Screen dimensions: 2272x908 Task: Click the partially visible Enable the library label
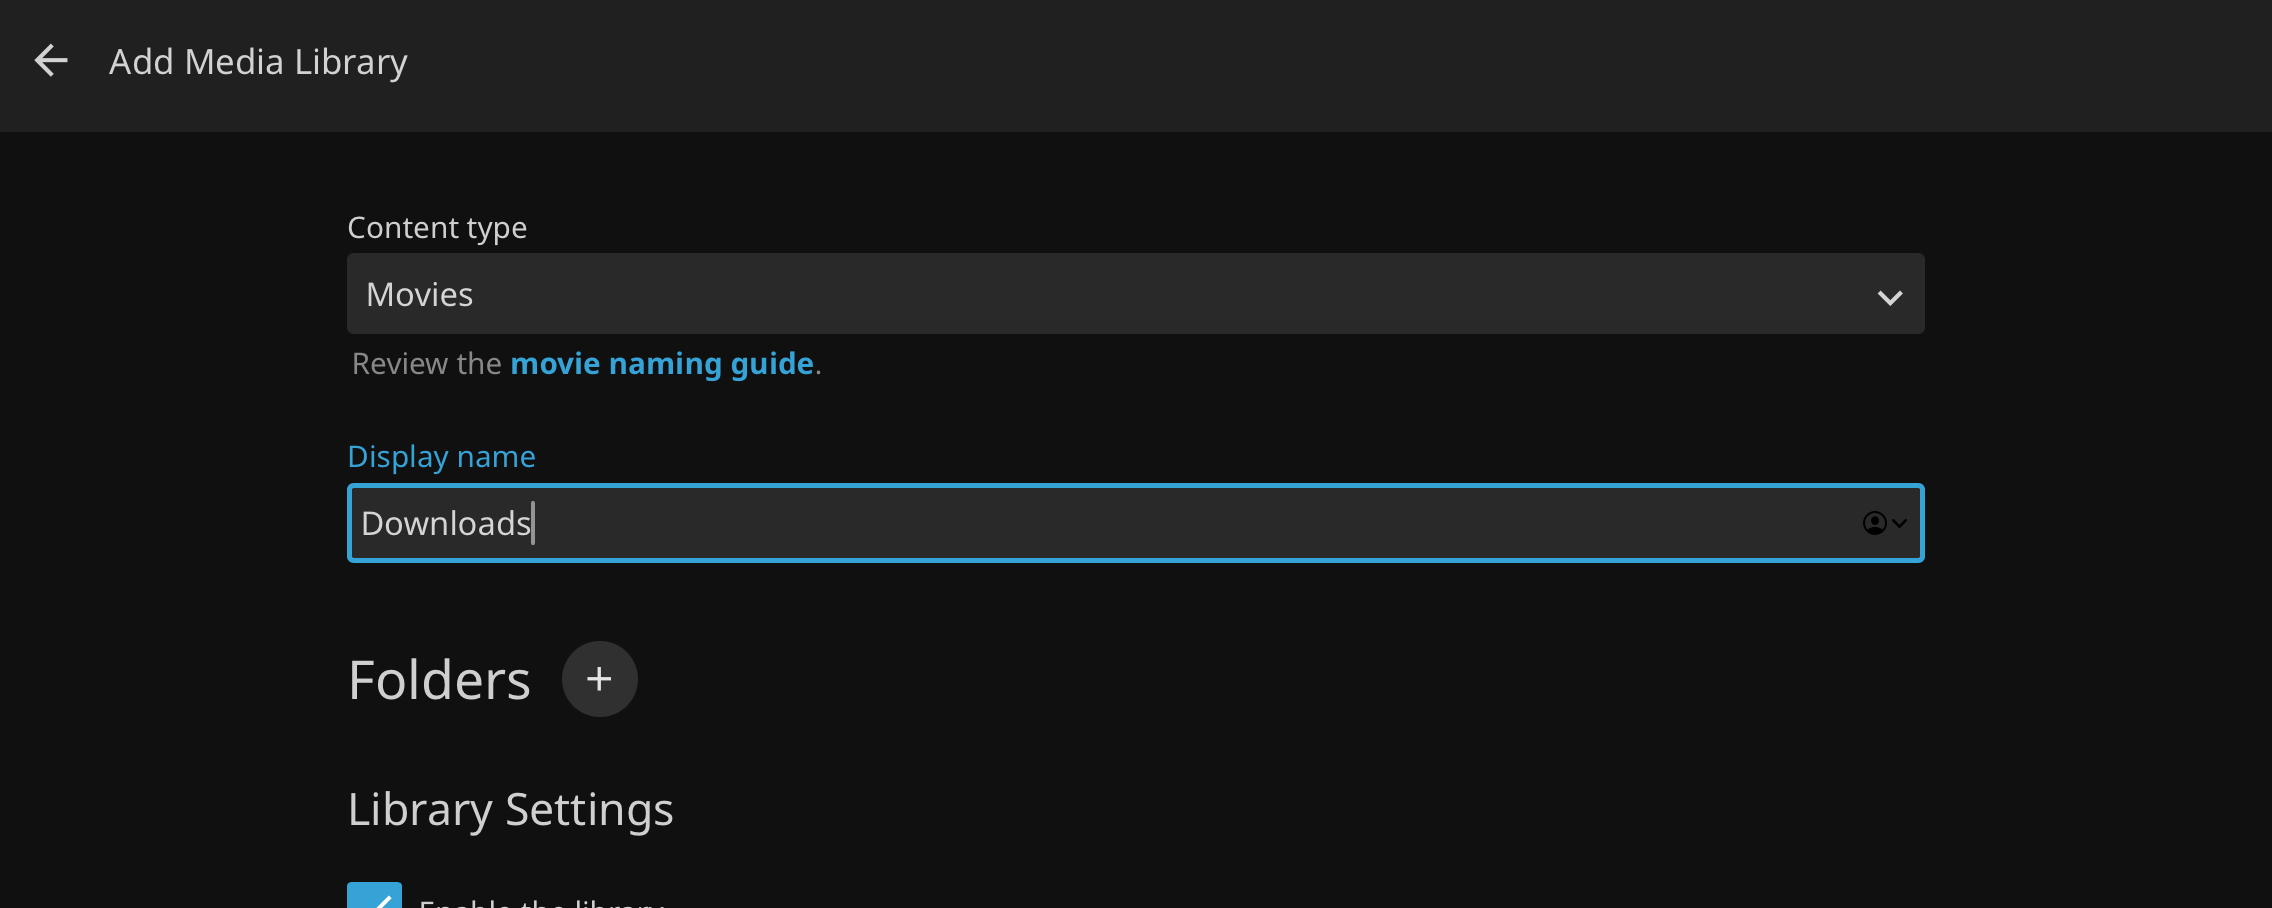(x=541, y=901)
